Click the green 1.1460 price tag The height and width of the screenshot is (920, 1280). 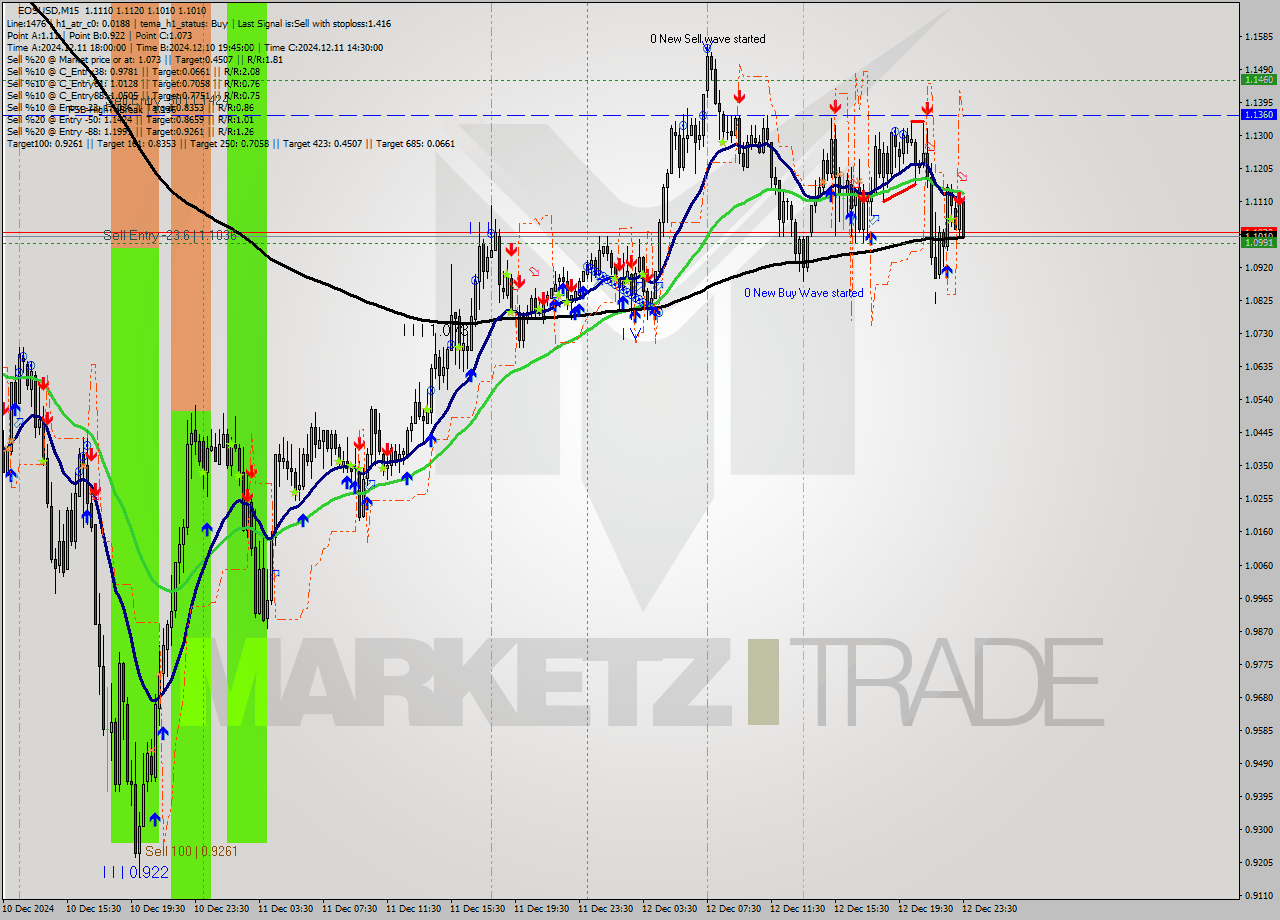pyautogui.click(x=1258, y=79)
